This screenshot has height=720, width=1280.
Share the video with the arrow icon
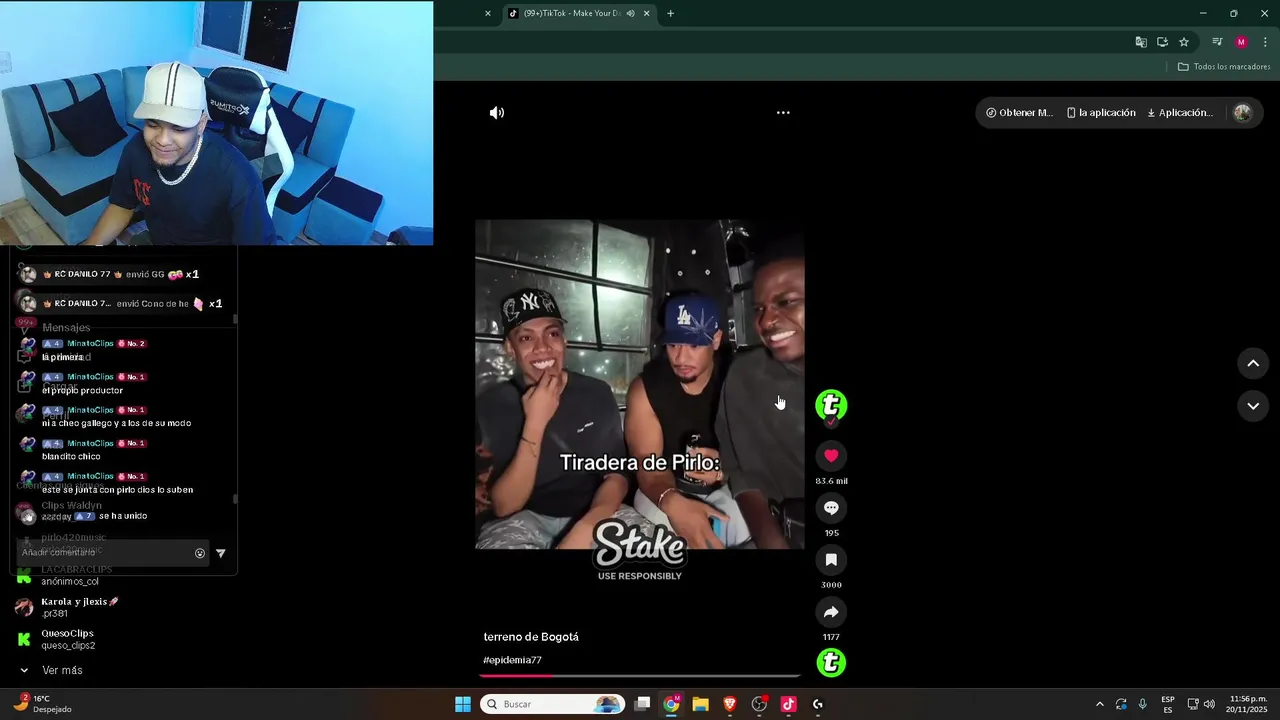tap(831, 612)
